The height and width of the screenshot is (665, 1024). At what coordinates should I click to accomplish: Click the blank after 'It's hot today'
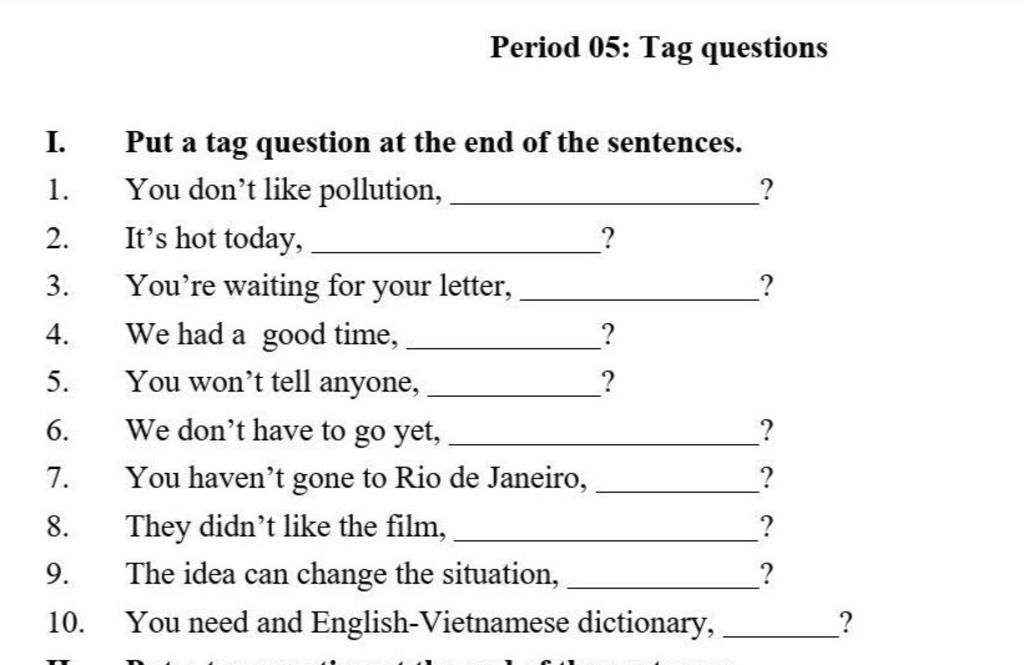[456, 246]
